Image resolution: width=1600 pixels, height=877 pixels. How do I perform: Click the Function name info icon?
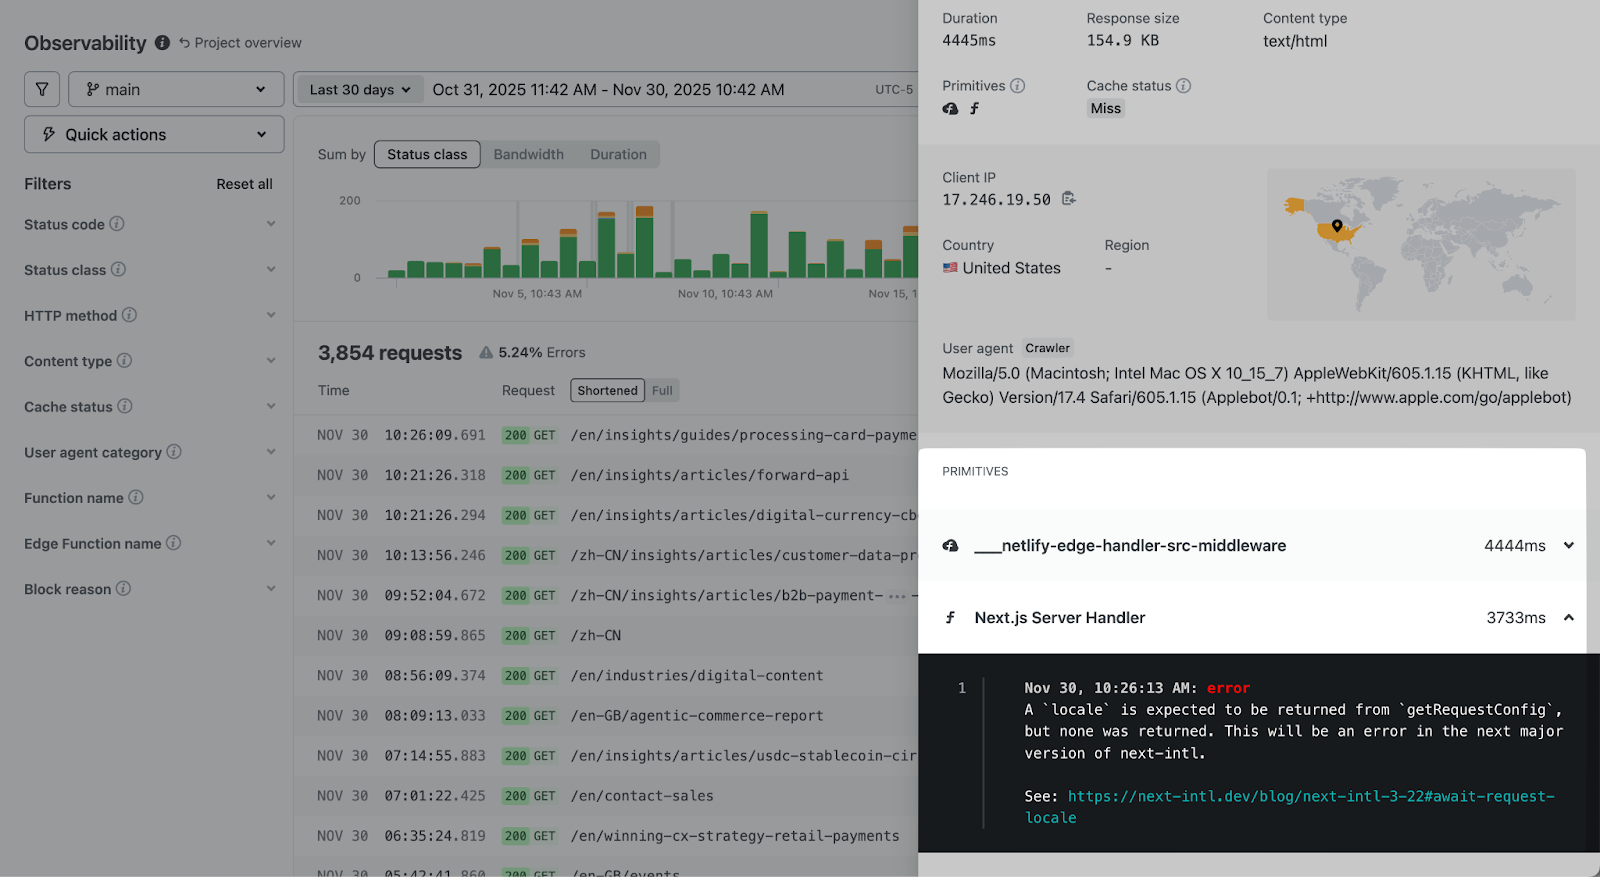(136, 497)
